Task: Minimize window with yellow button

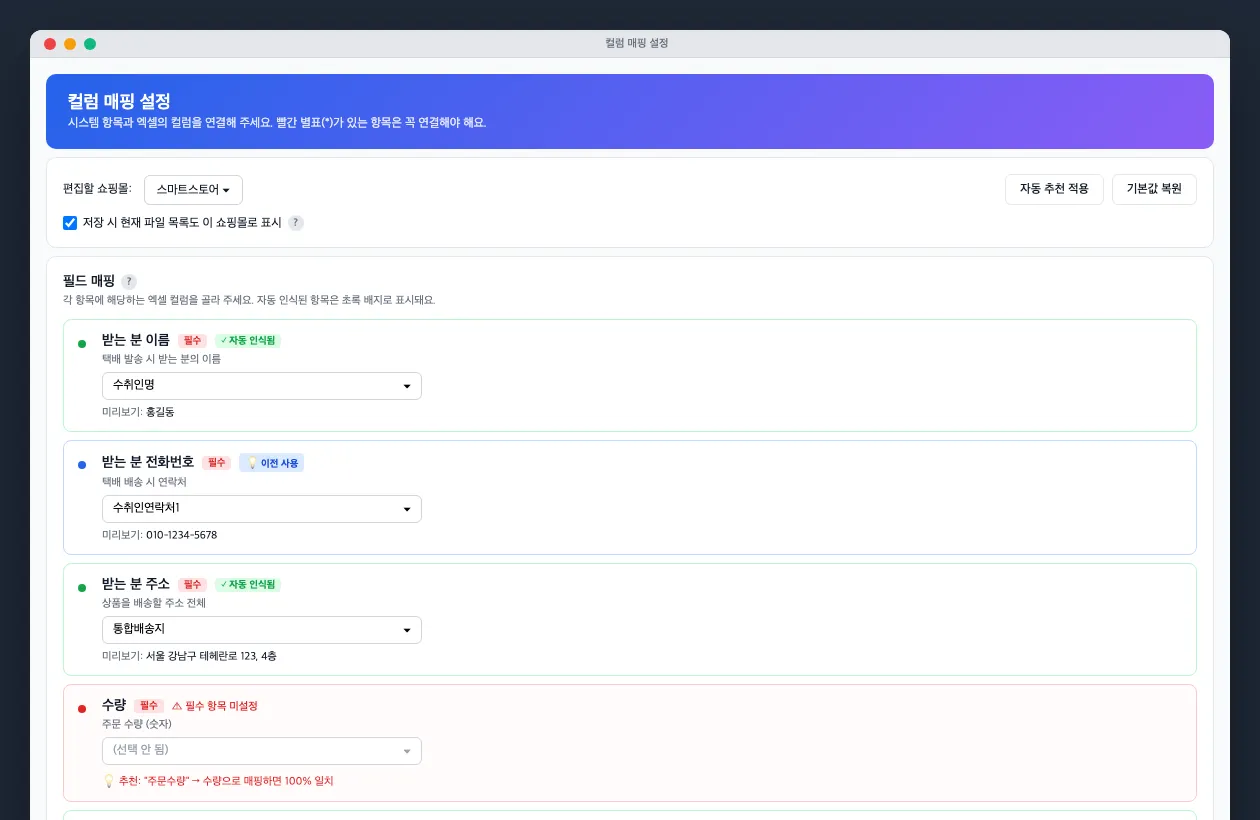Action: tap(70, 44)
